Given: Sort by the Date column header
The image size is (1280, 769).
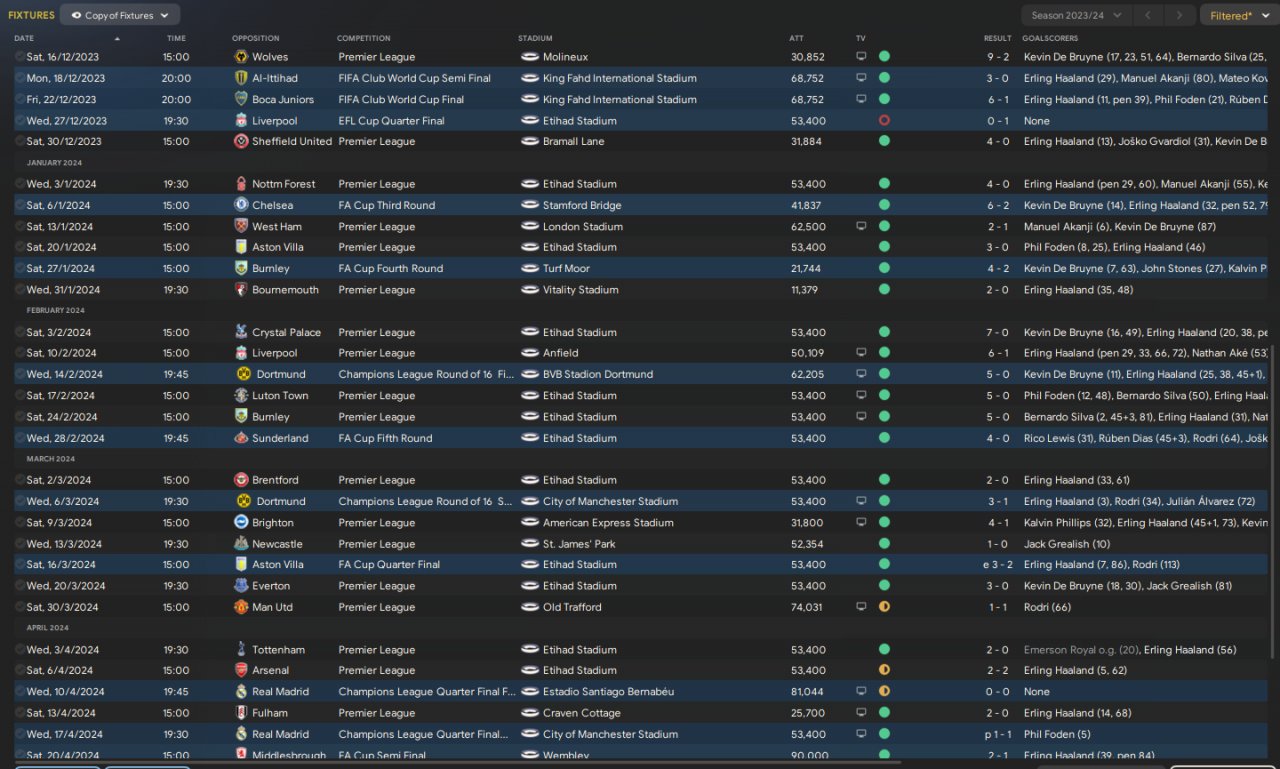Looking at the screenshot, I should (x=24, y=38).
